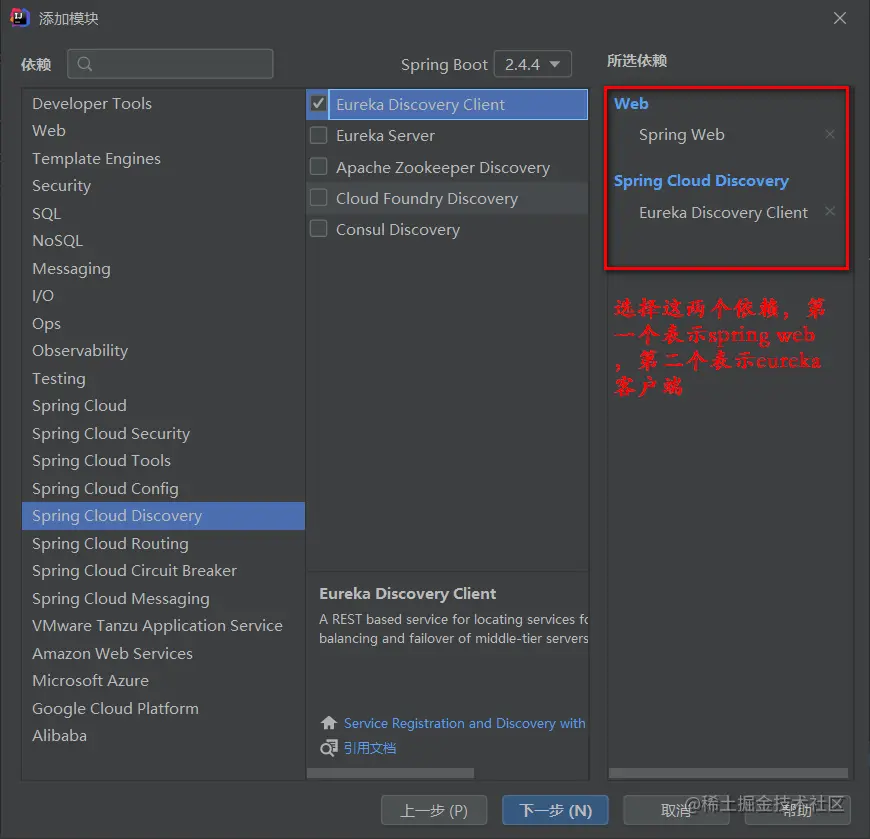The width and height of the screenshot is (870, 839).
Task: Click horizontal scrollbar under dependency description
Action: coord(390,773)
